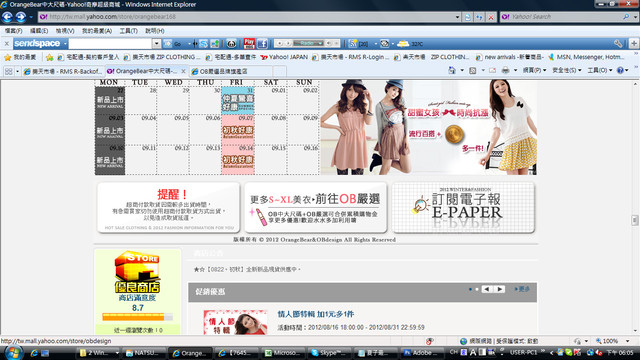Click the browser Back arrow button
Viewport: 640px width, 360px height.
click(7, 17)
